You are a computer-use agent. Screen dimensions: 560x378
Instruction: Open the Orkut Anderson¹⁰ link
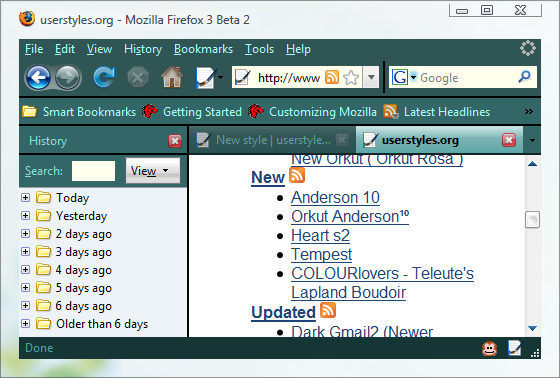[350, 217]
